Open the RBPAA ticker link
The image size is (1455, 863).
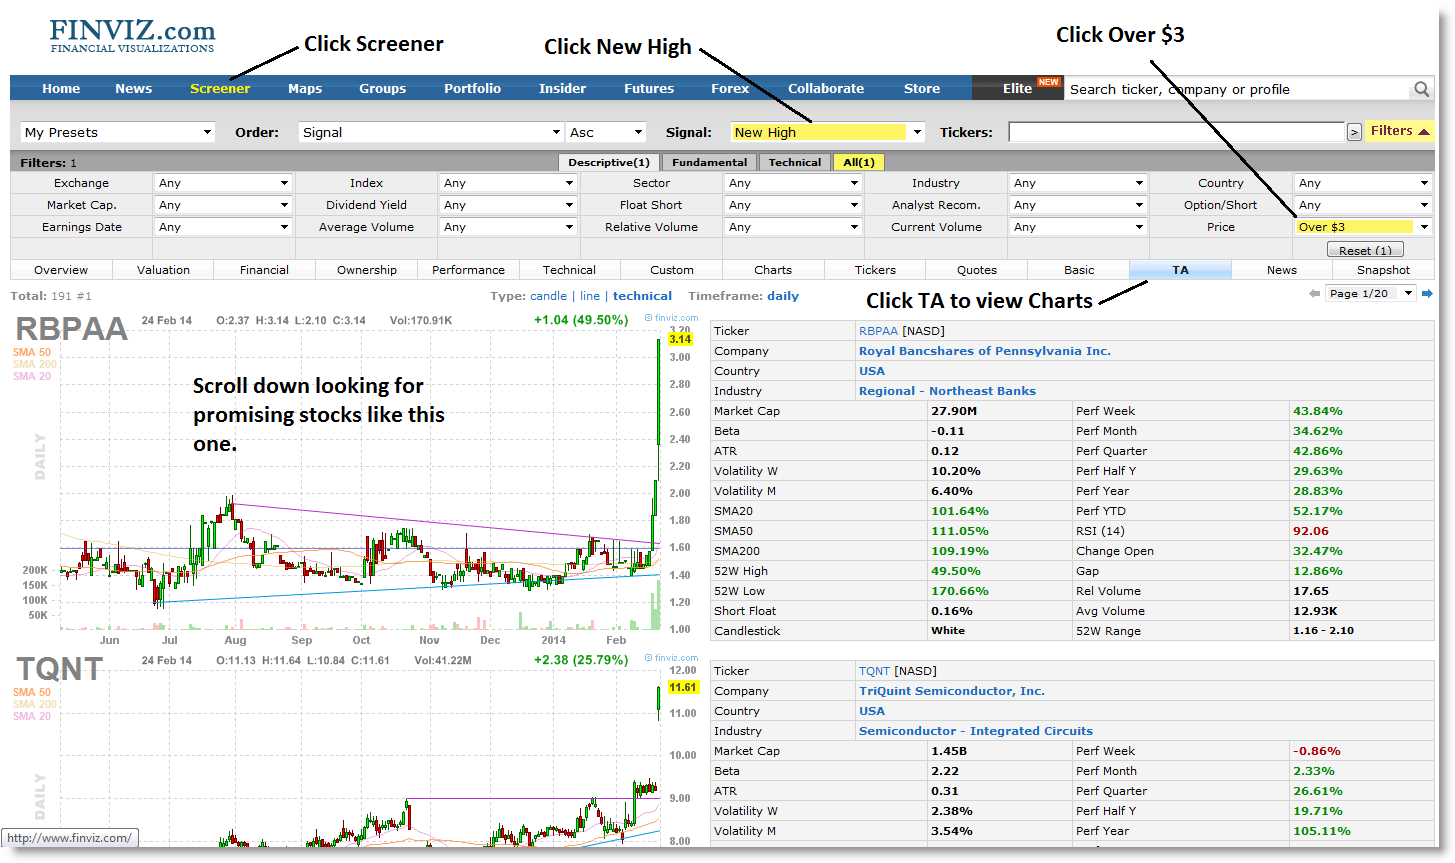878,331
